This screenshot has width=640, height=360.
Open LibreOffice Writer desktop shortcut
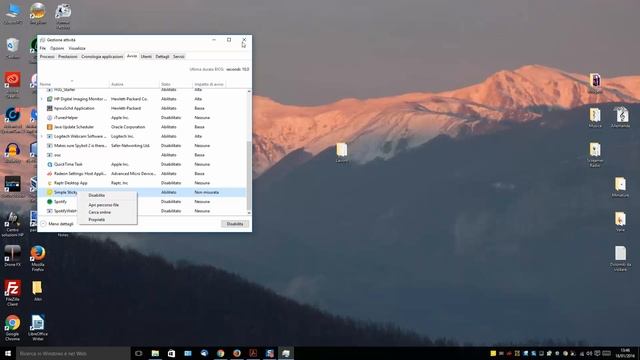coord(38,327)
